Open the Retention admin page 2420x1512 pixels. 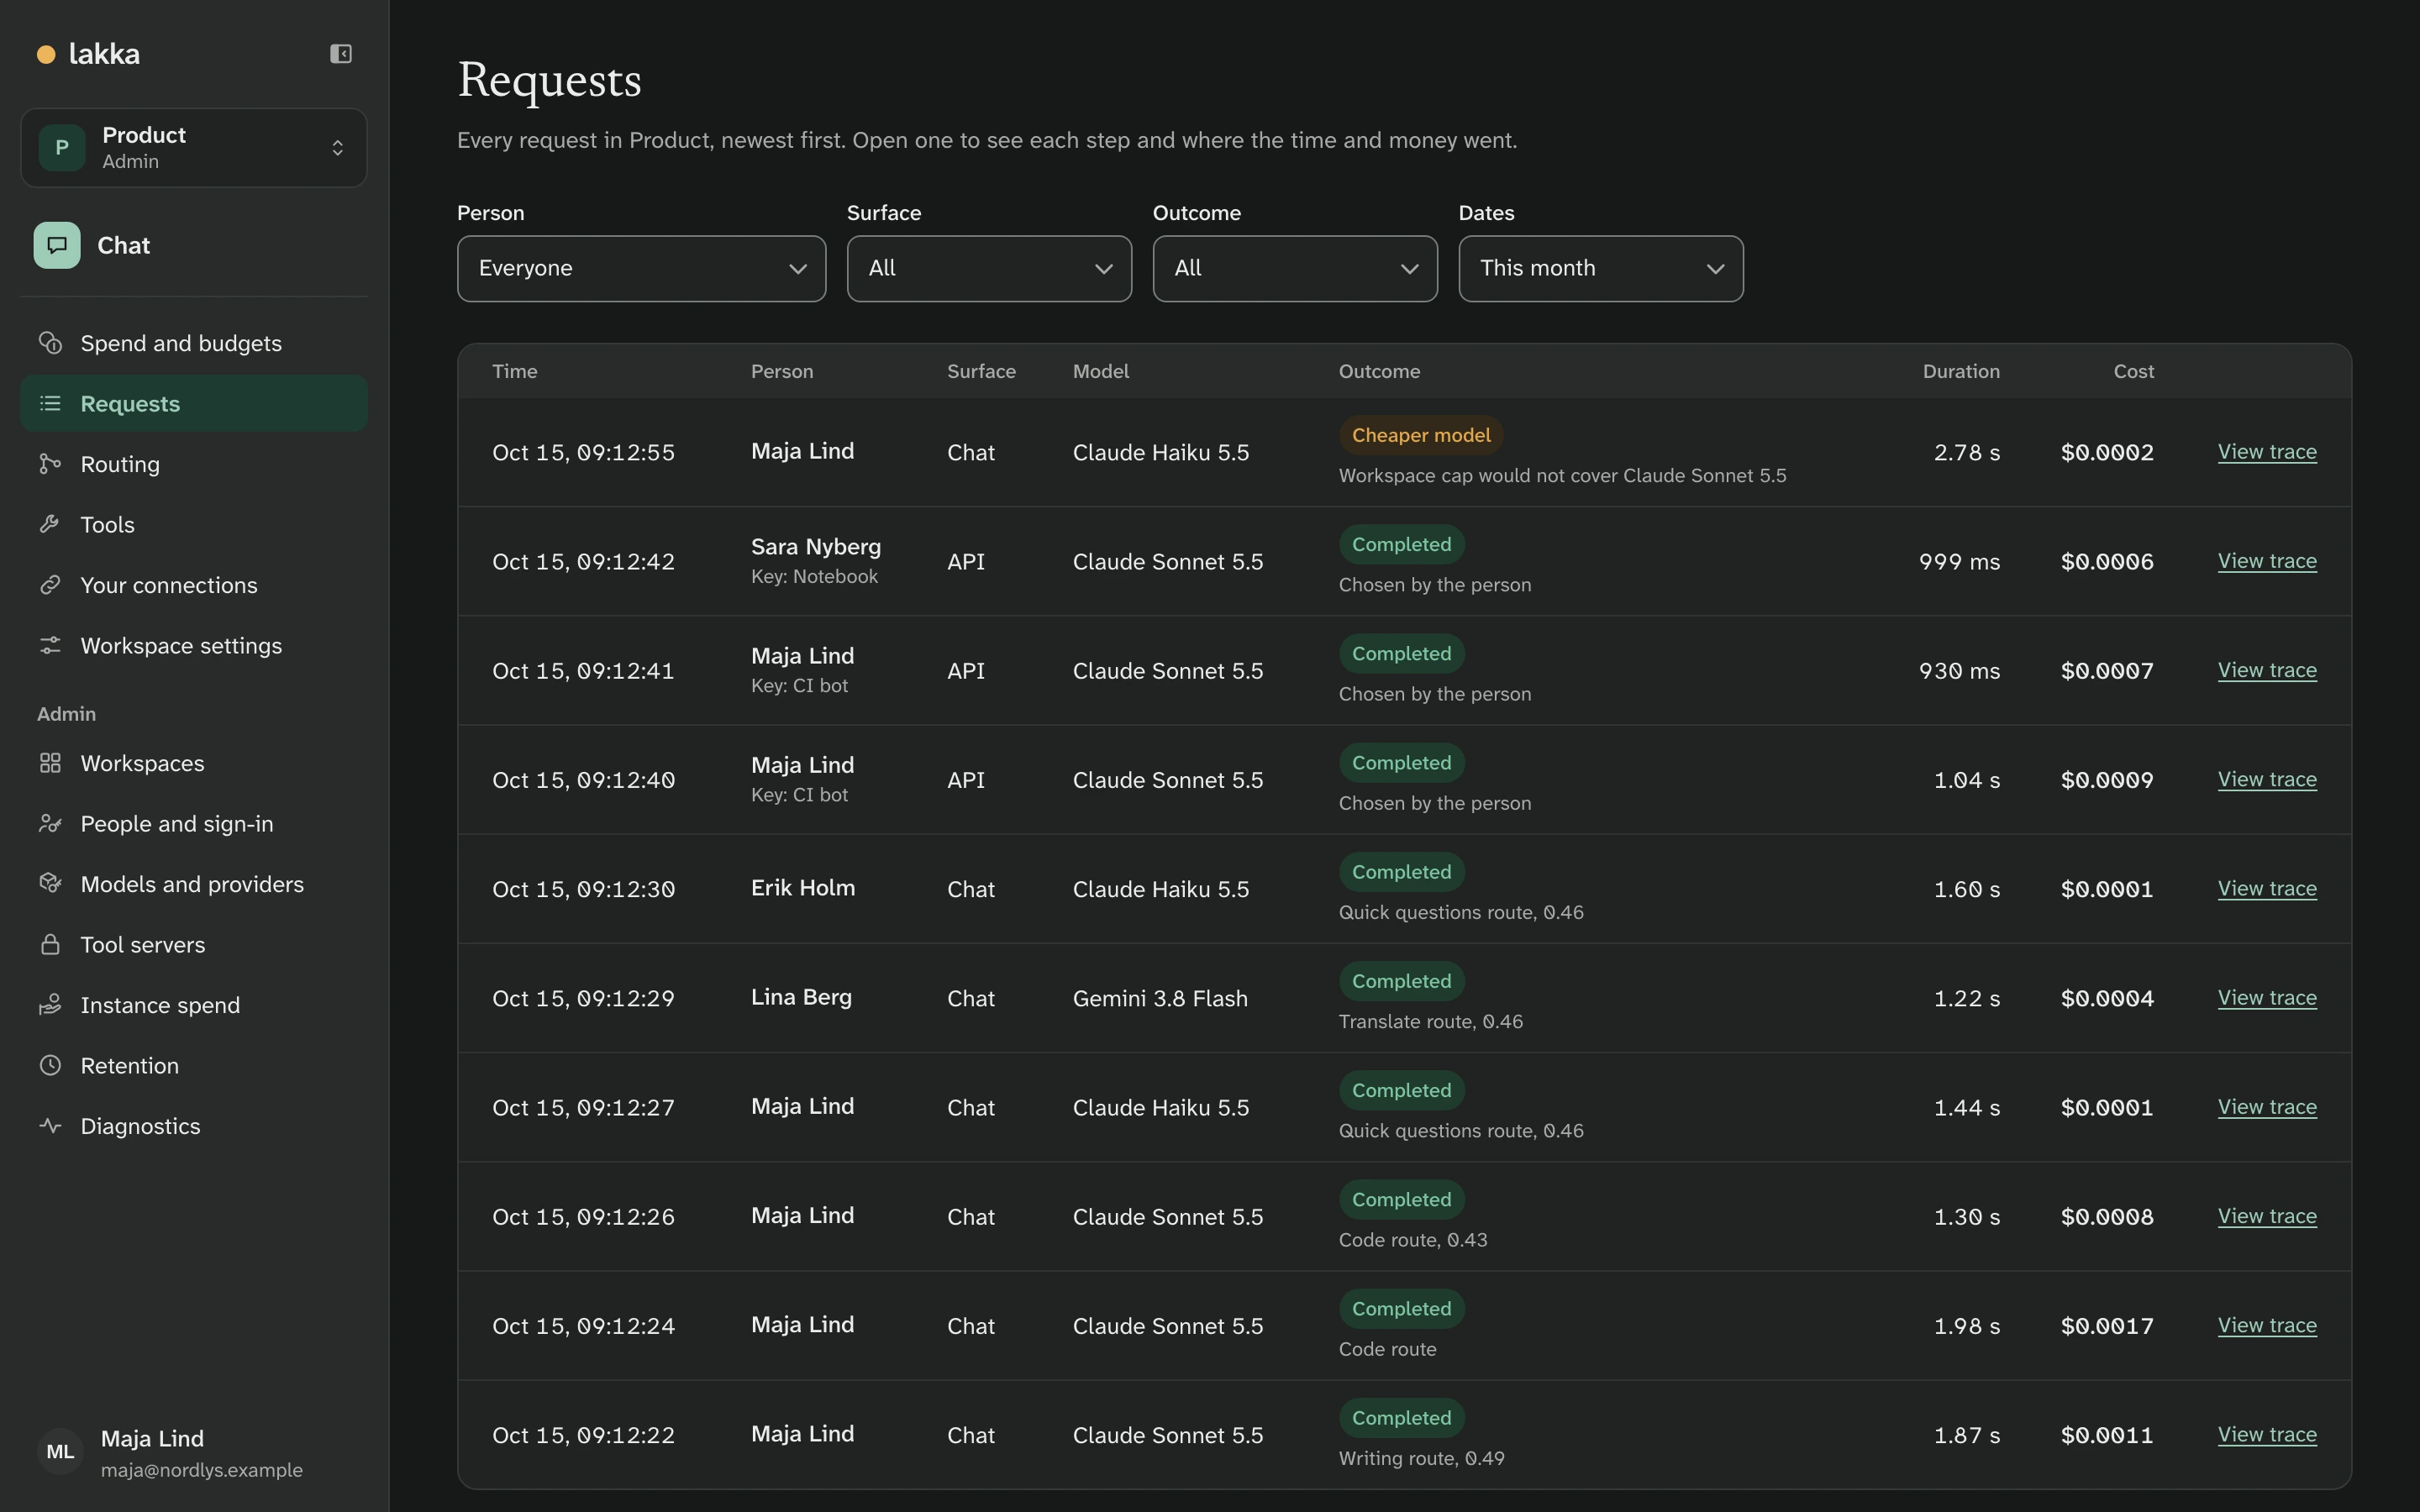point(194,1065)
